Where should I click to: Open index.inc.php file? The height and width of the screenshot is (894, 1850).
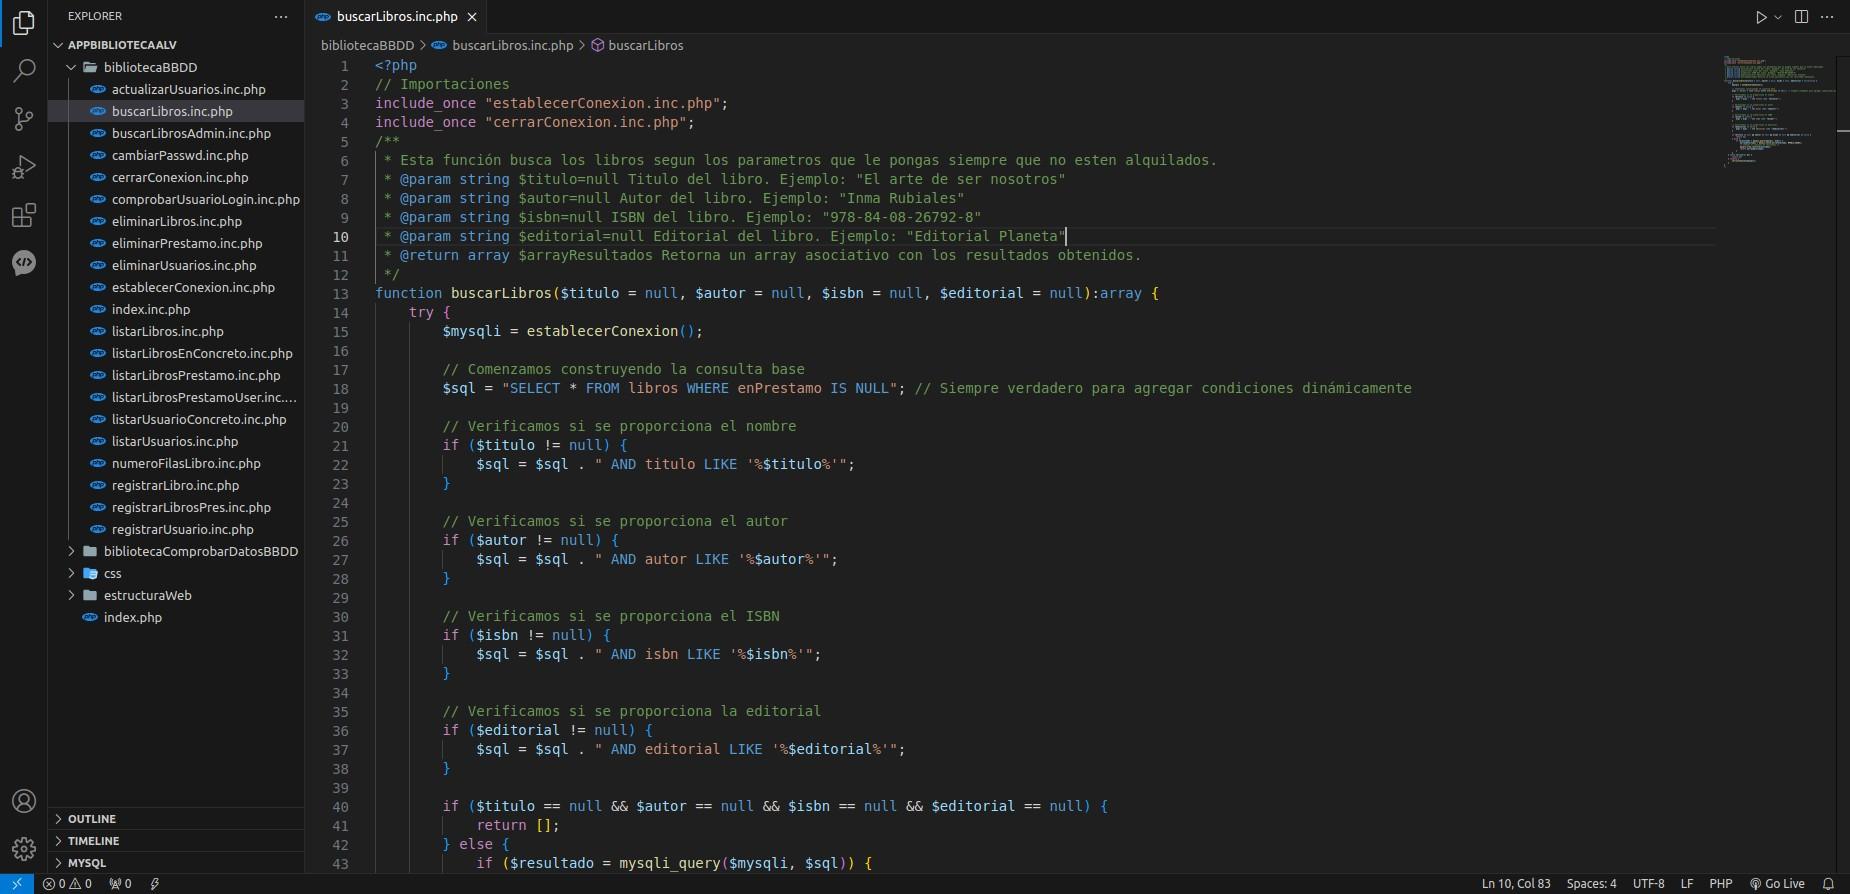click(176, 309)
